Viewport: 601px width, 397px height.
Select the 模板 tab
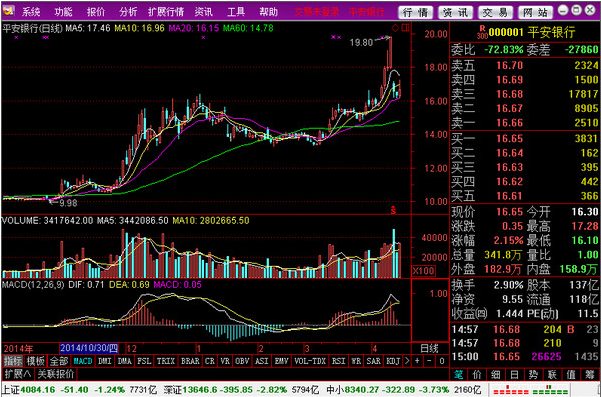pyautogui.click(x=36, y=361)
